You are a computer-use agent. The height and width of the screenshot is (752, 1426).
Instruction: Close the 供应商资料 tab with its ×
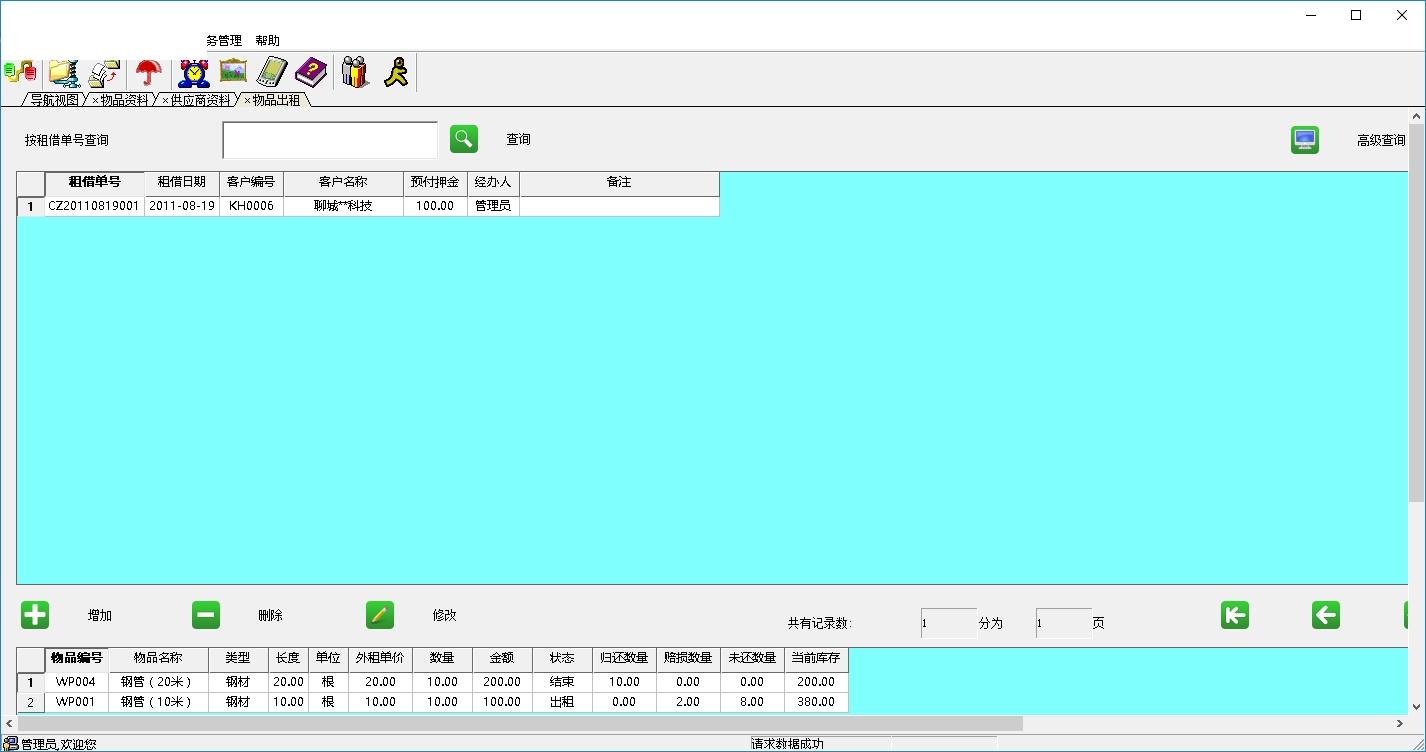tap(165, 100)
